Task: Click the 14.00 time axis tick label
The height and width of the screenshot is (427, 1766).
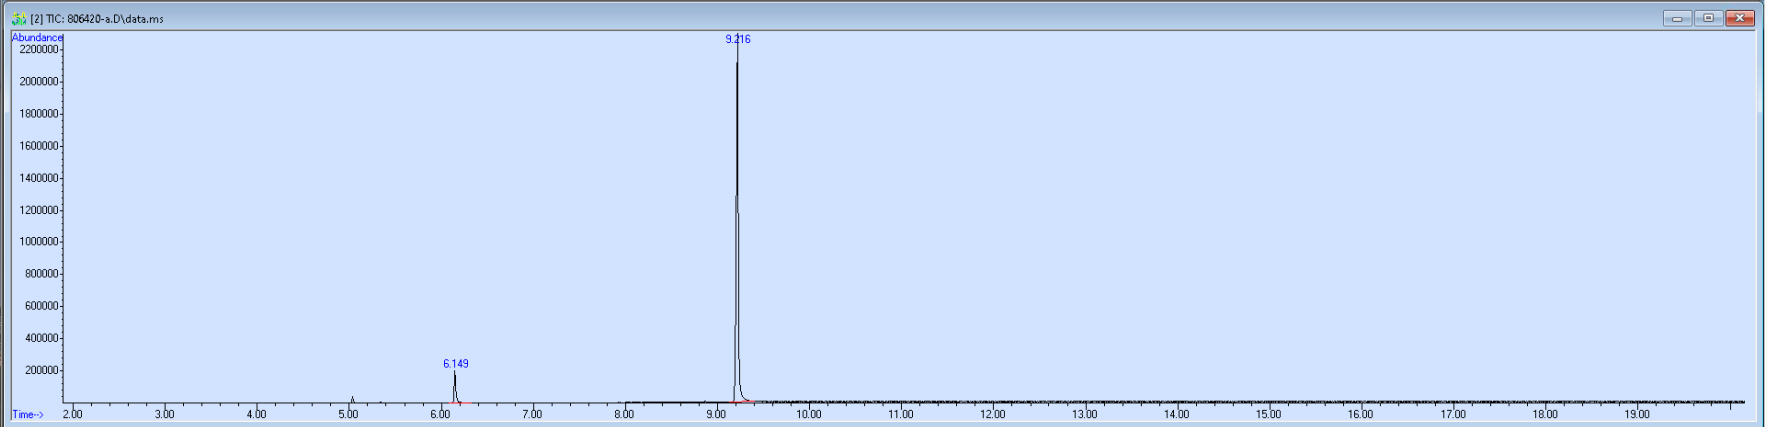Action: pyautogui.click(x=1177, y=414)
